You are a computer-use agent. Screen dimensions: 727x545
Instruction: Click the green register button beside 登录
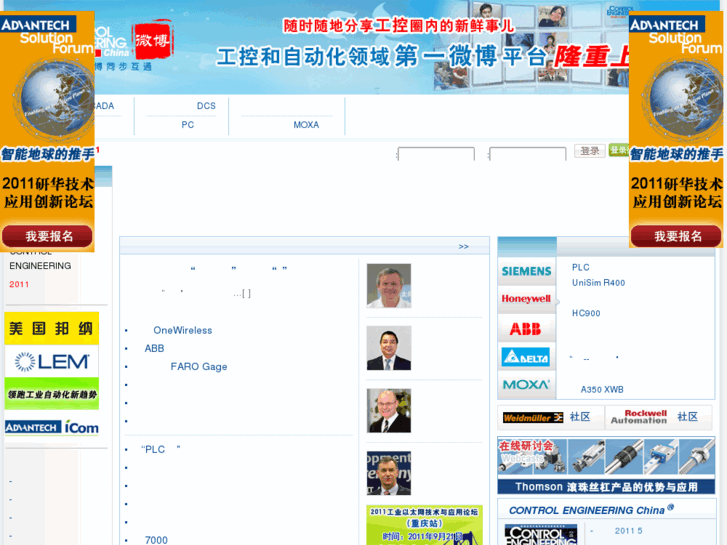[619, 150]
